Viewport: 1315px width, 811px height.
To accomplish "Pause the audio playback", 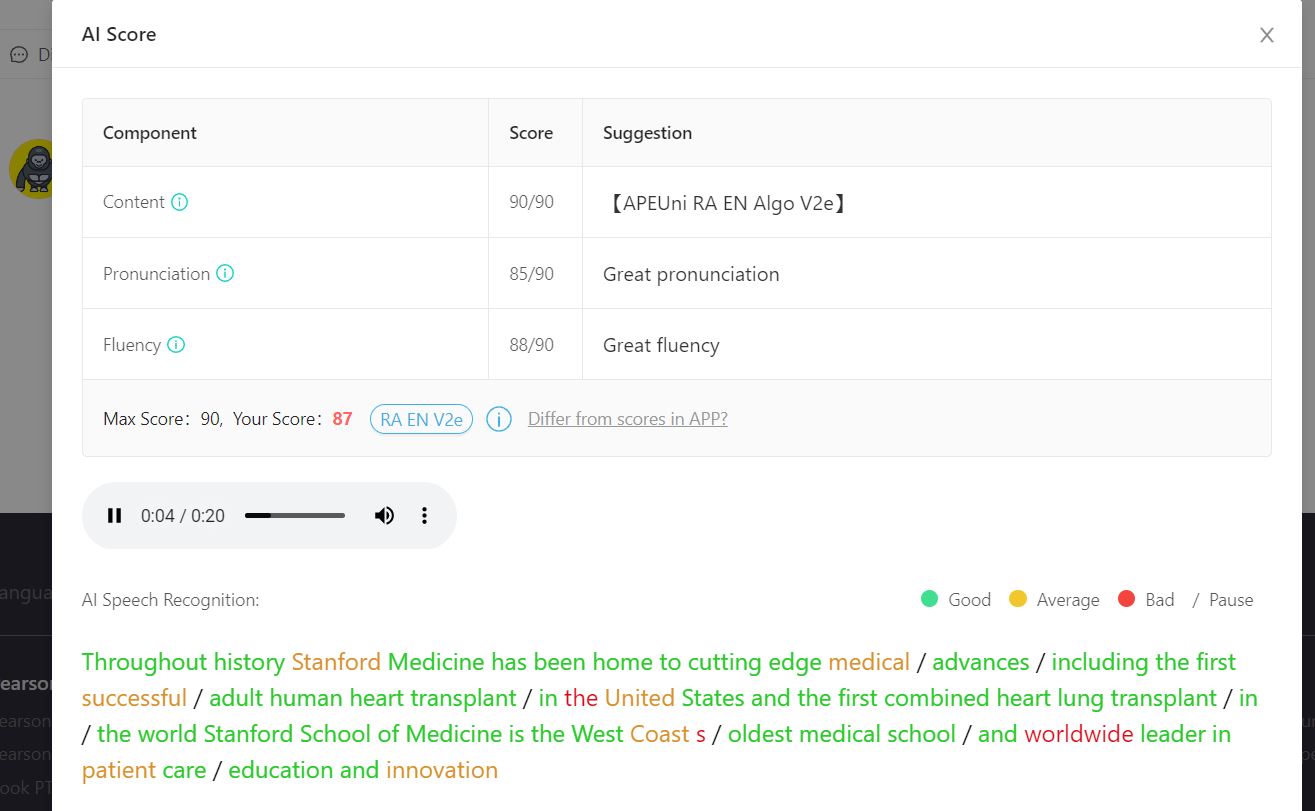I will coord(115,516).
